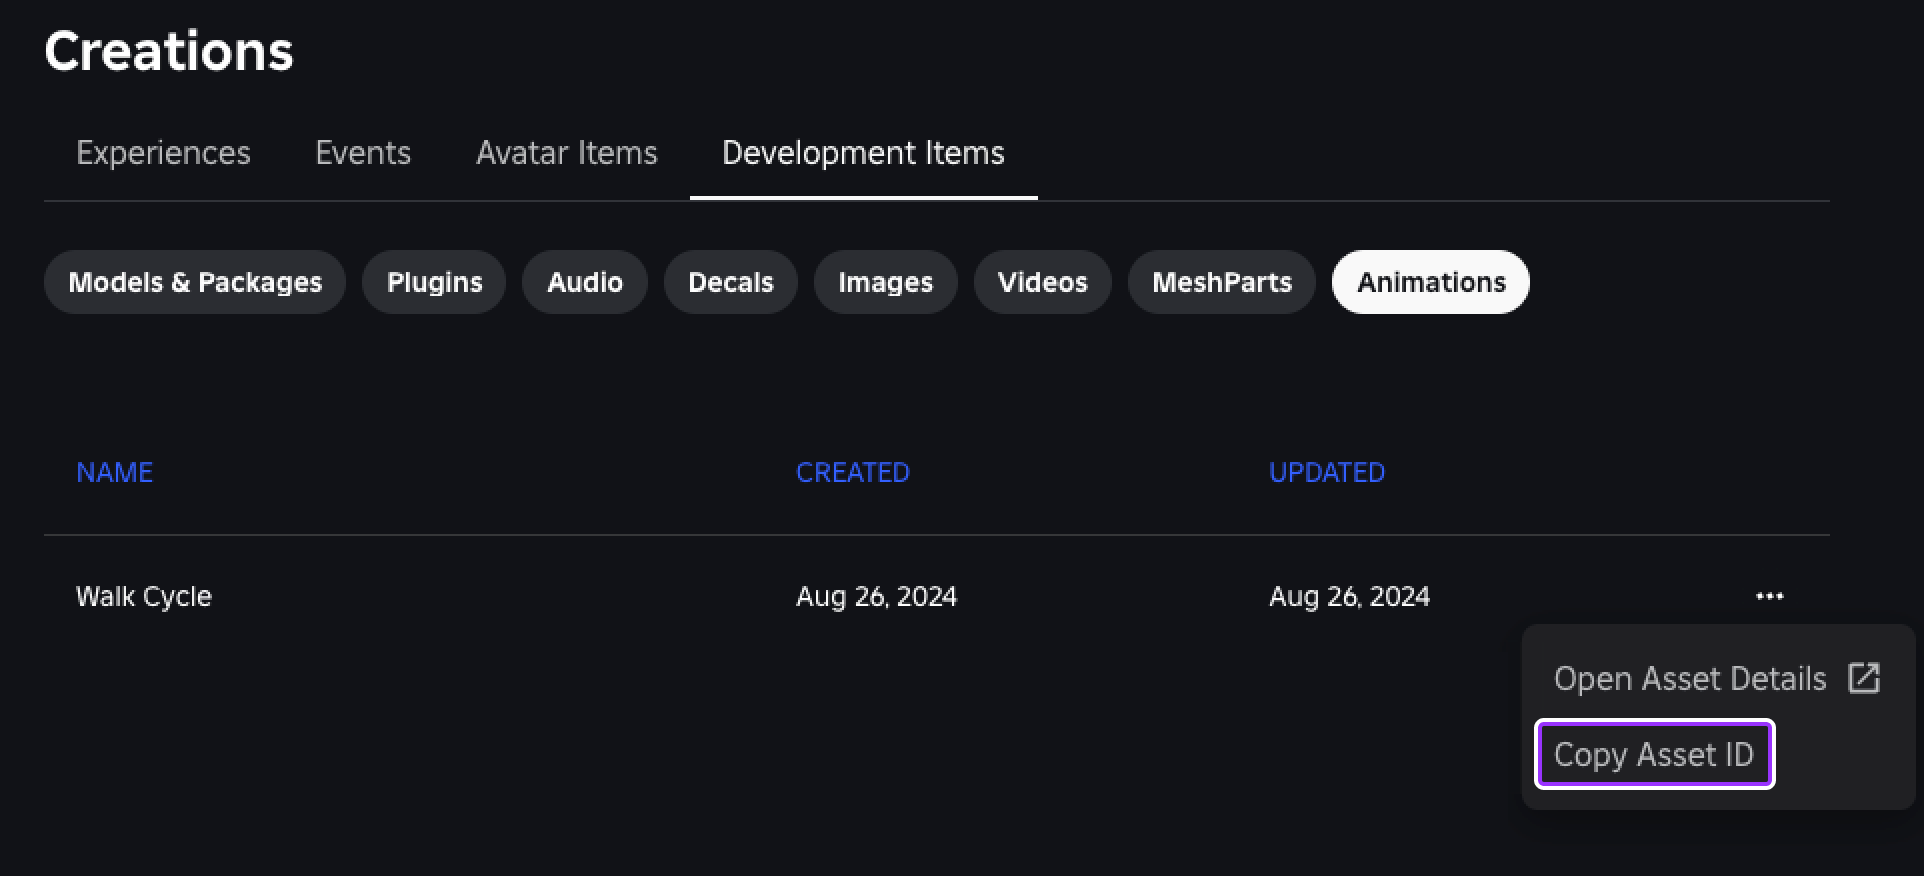Sort by the CREATED column header
The width and height of the screenshot is (1924, 876).
point(853,472)
